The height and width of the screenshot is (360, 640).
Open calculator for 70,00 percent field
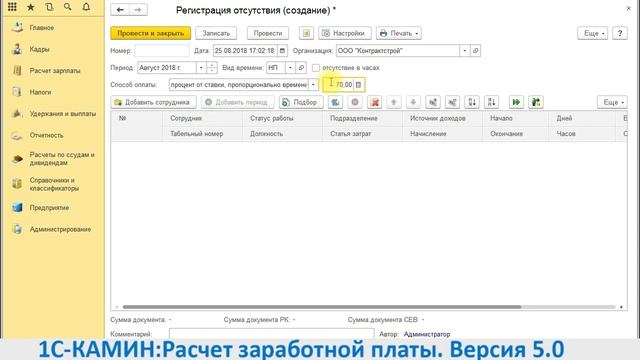click(x=358, y=85)
